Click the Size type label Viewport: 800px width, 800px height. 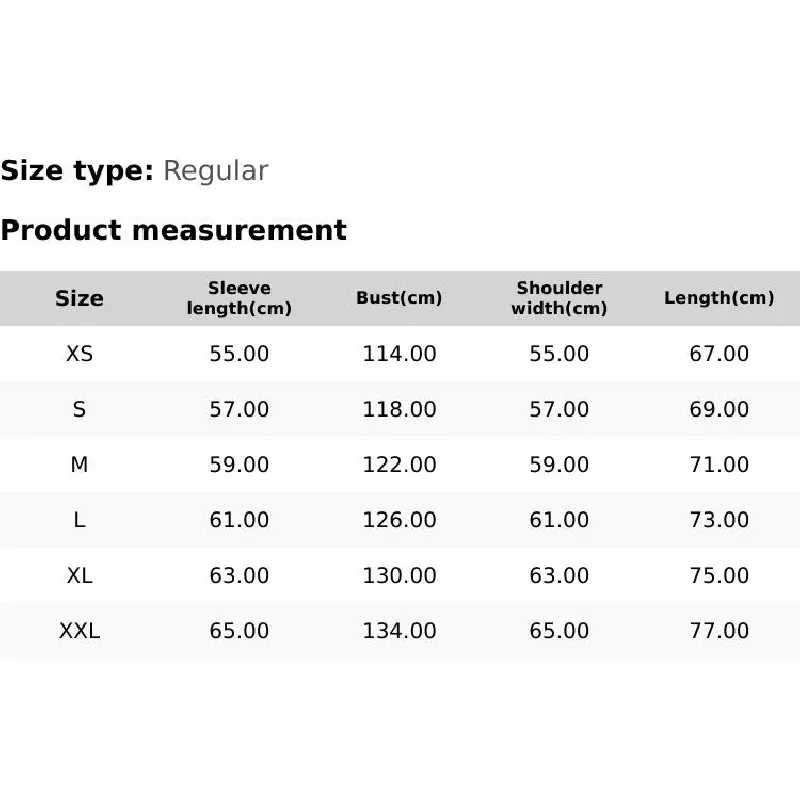tap(77, 171)
